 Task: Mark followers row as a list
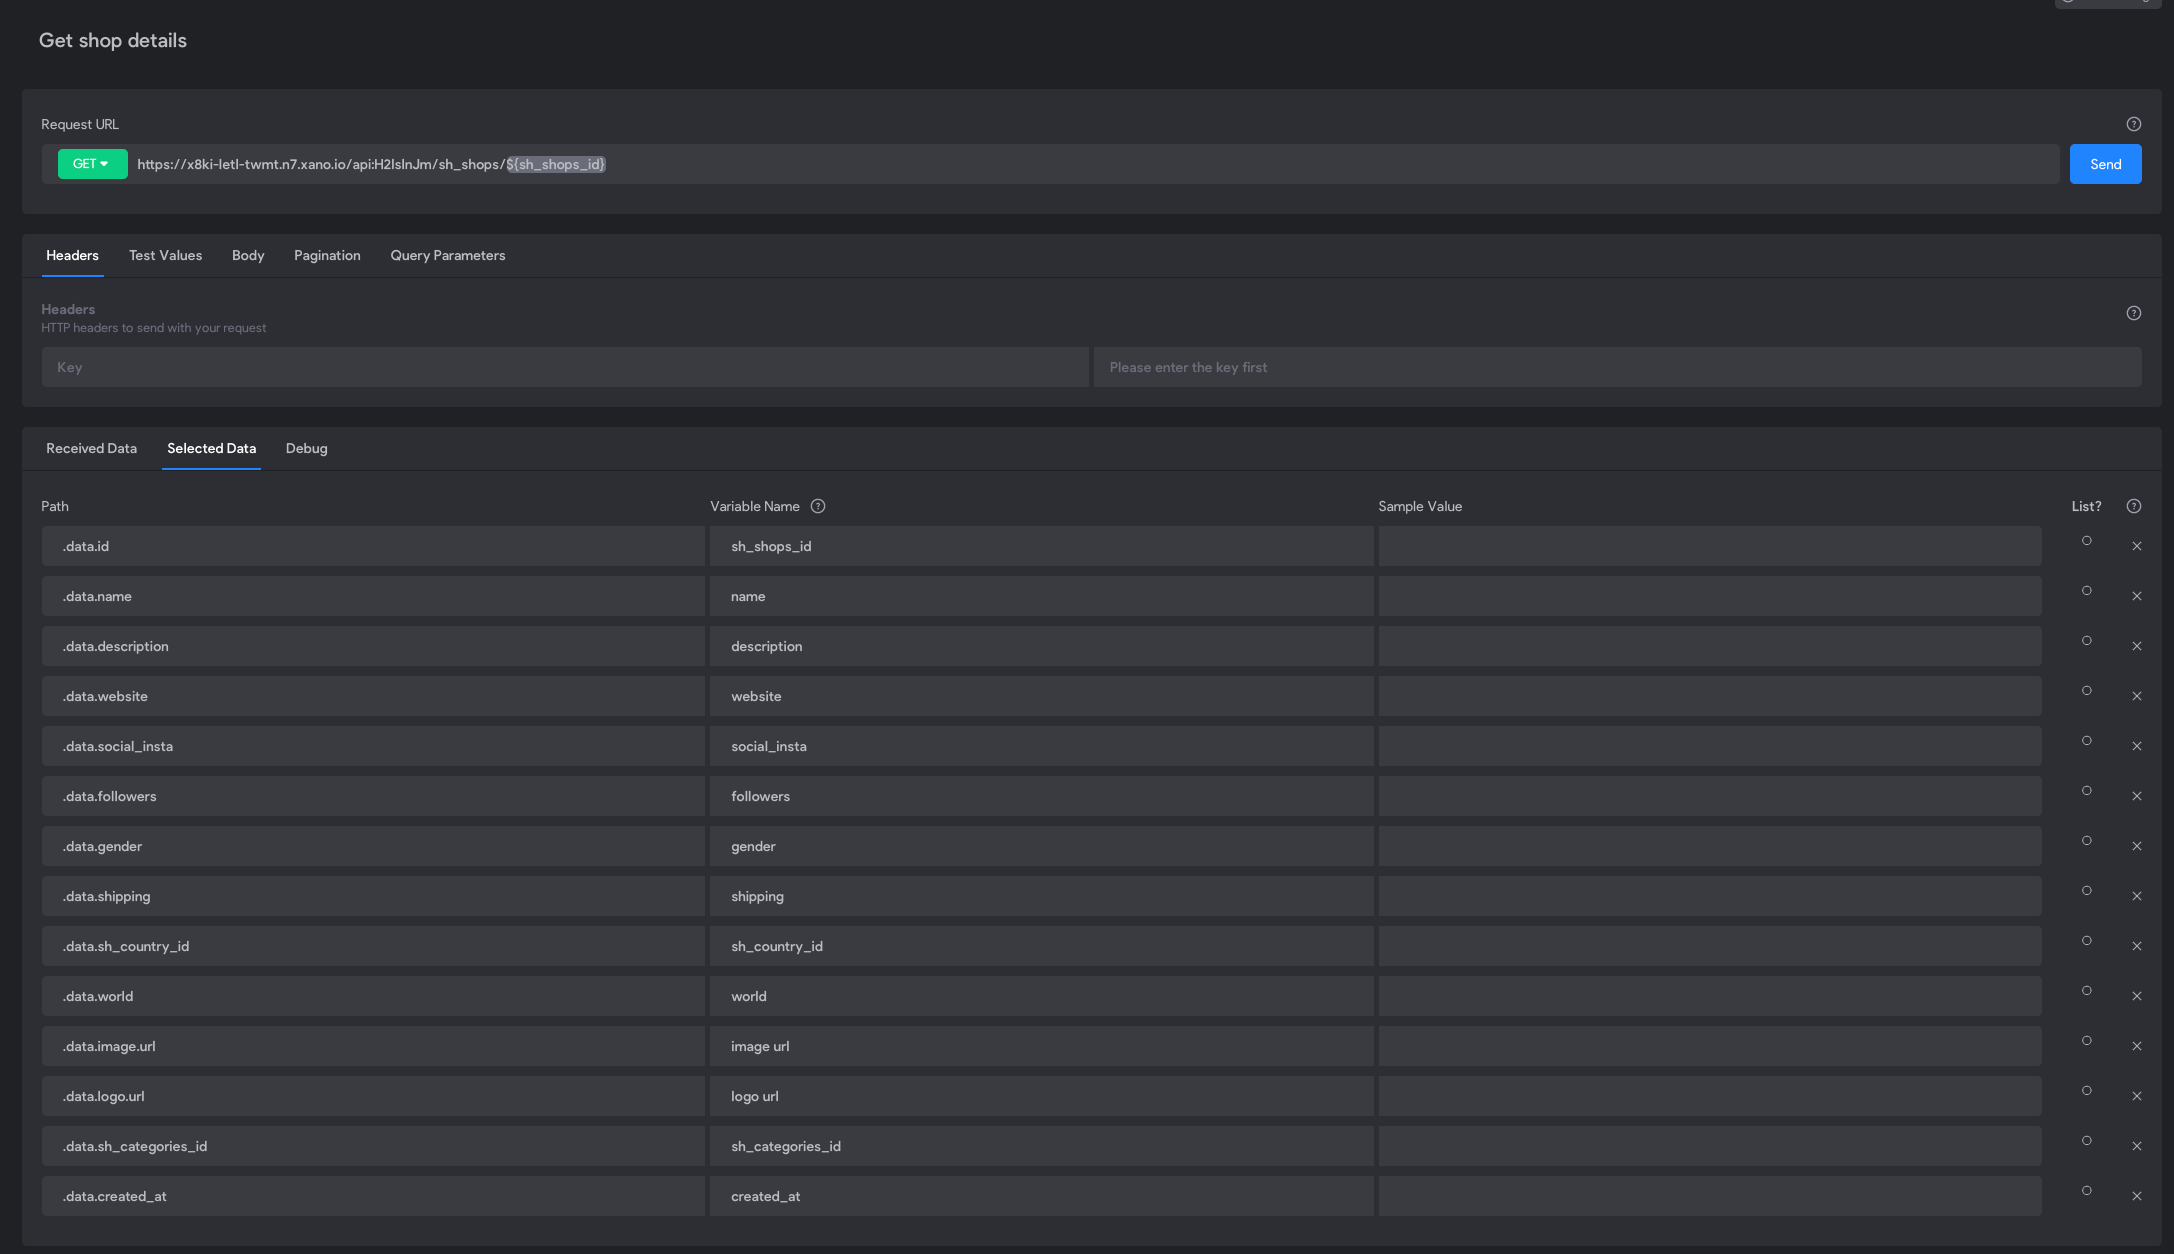coord(2086,791)
